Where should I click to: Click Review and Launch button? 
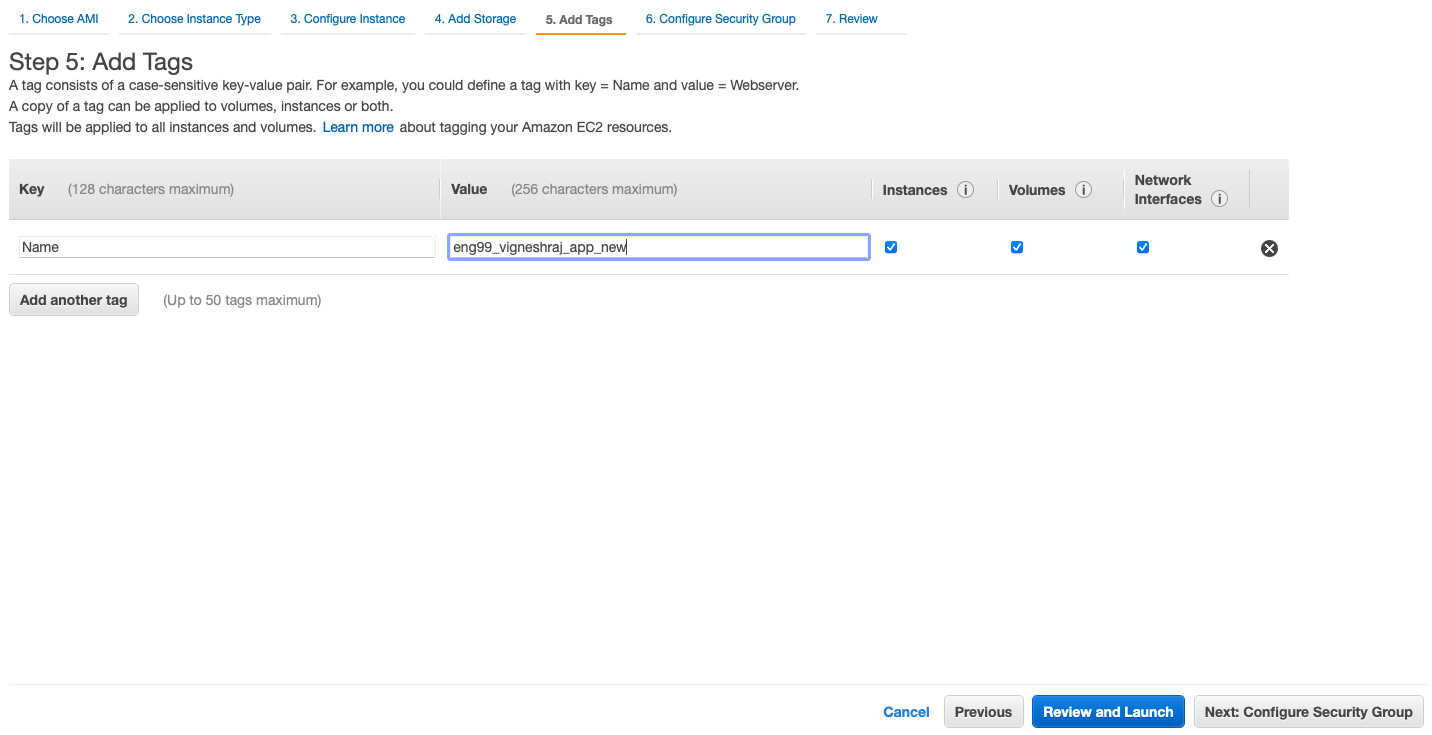tap(1108, 712)
